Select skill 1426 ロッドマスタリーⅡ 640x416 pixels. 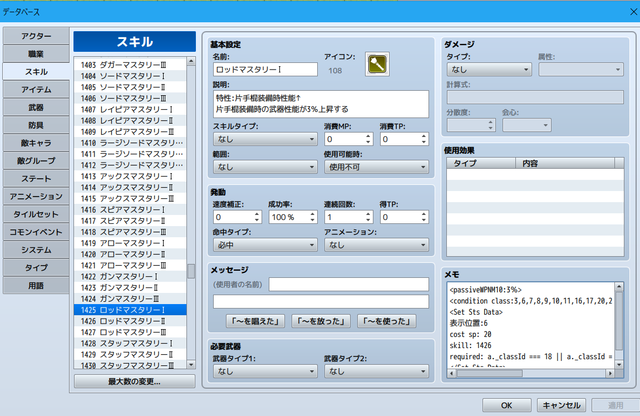pyautogui.click(x=130, y=321)
